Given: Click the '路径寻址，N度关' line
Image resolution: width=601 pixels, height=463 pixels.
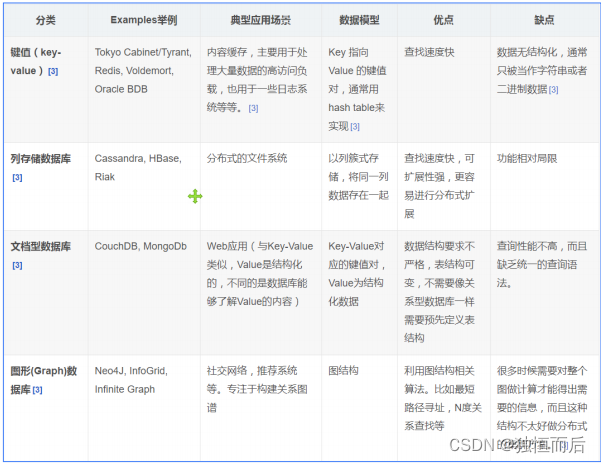Looking at the screenshot, I should [443, 408].
